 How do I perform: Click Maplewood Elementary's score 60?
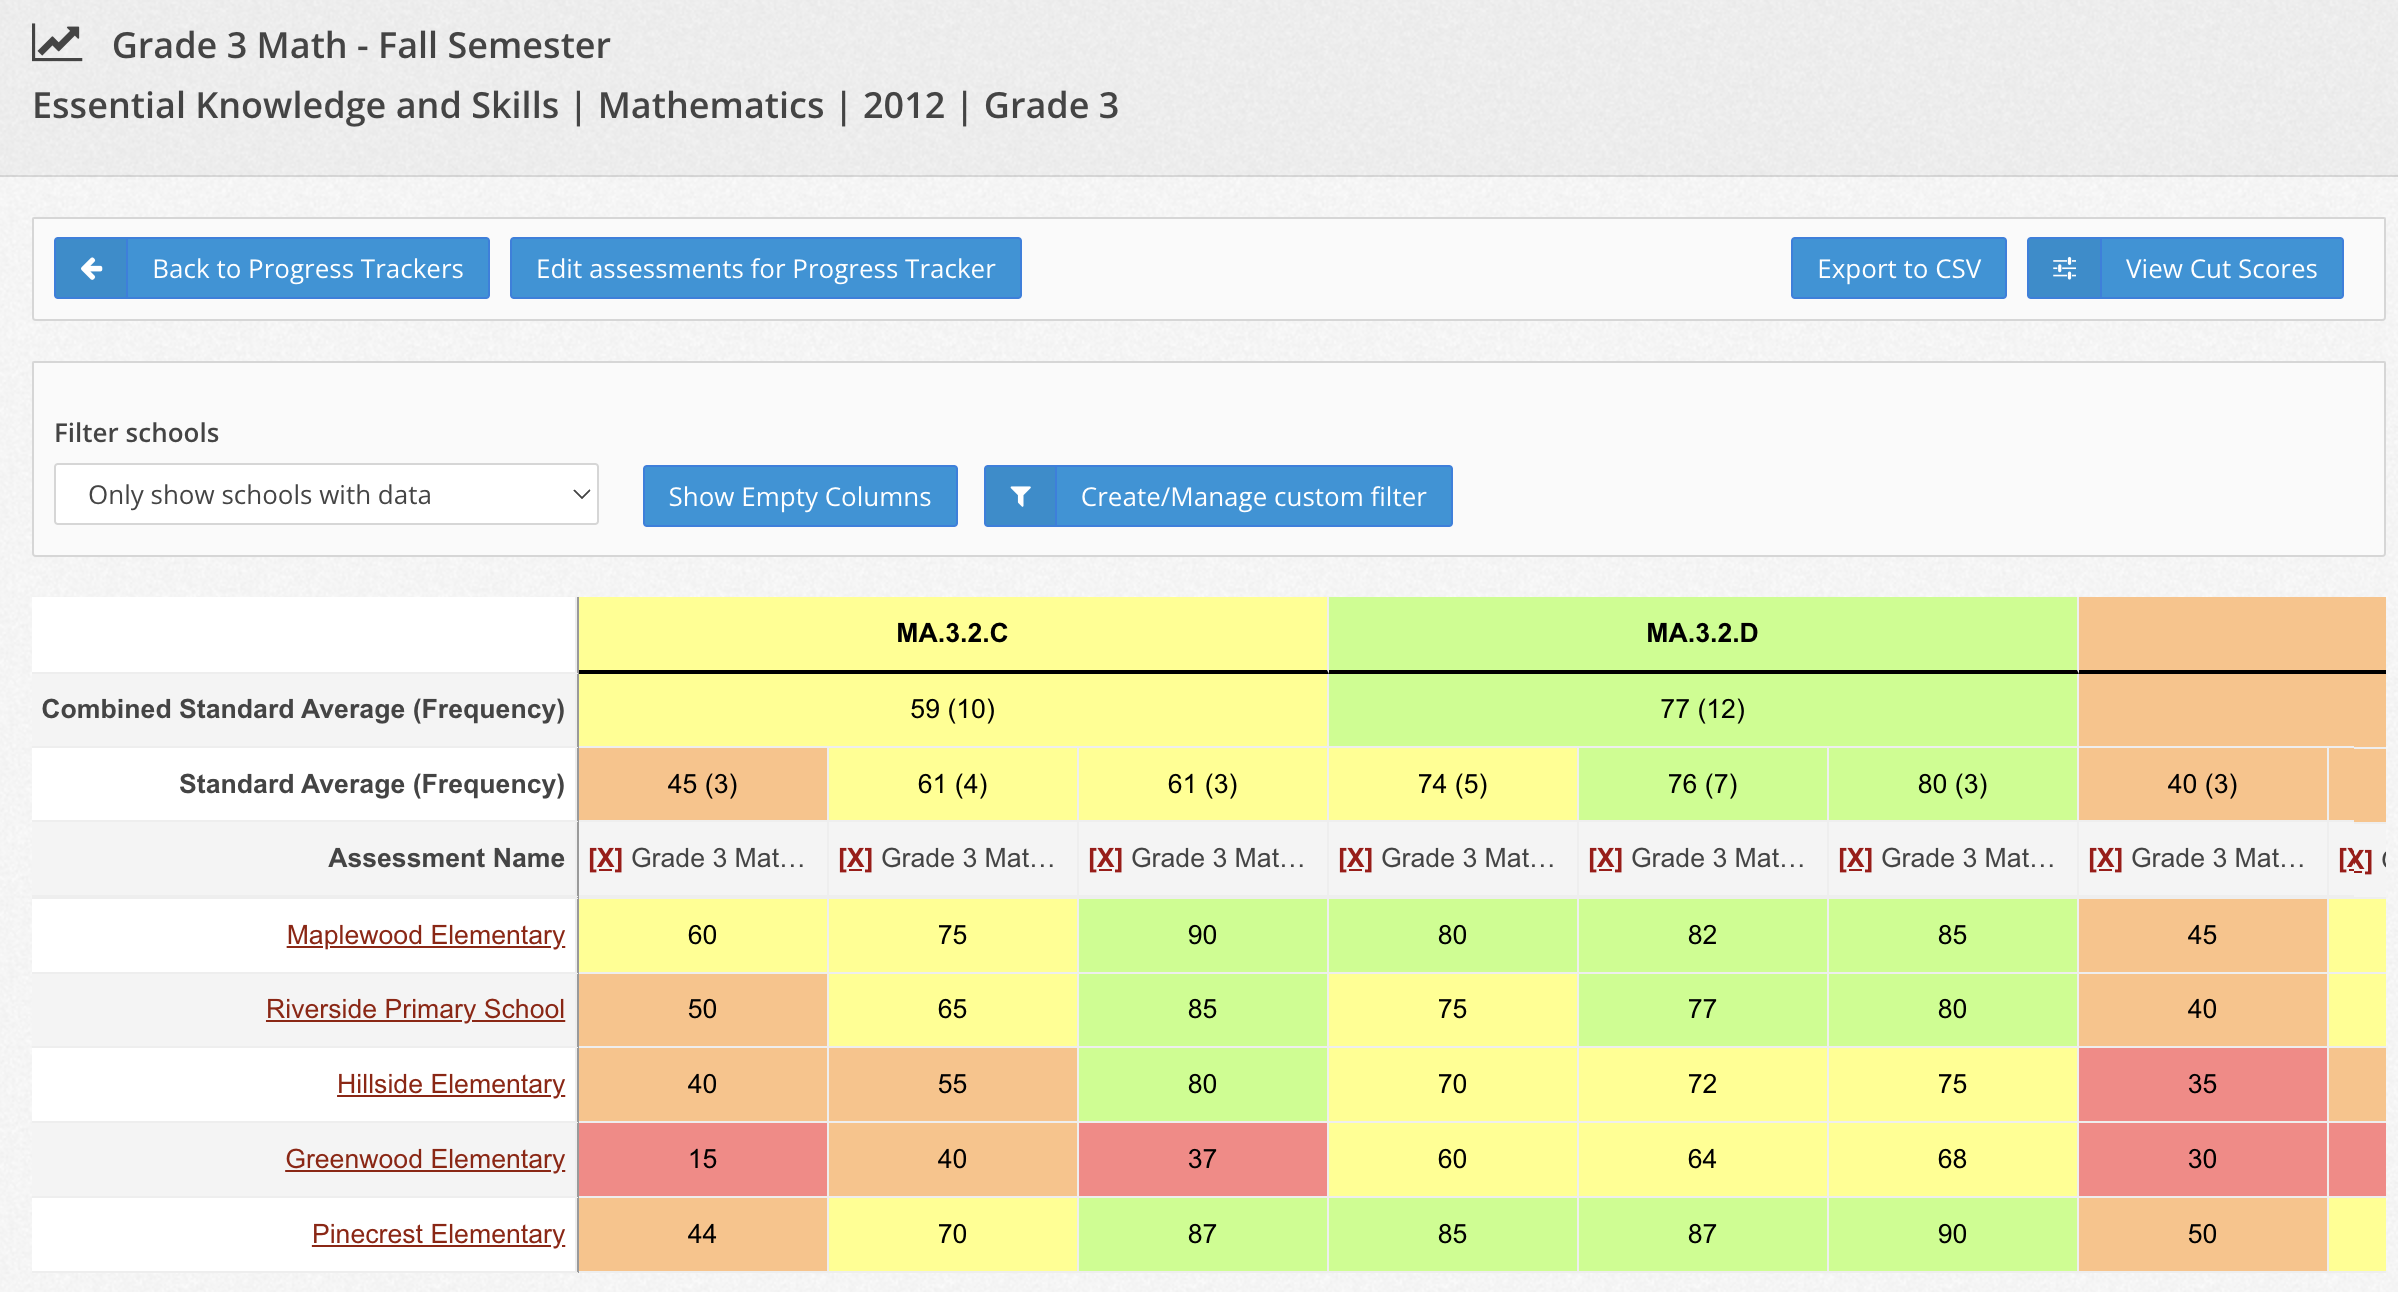click(703, 935)
